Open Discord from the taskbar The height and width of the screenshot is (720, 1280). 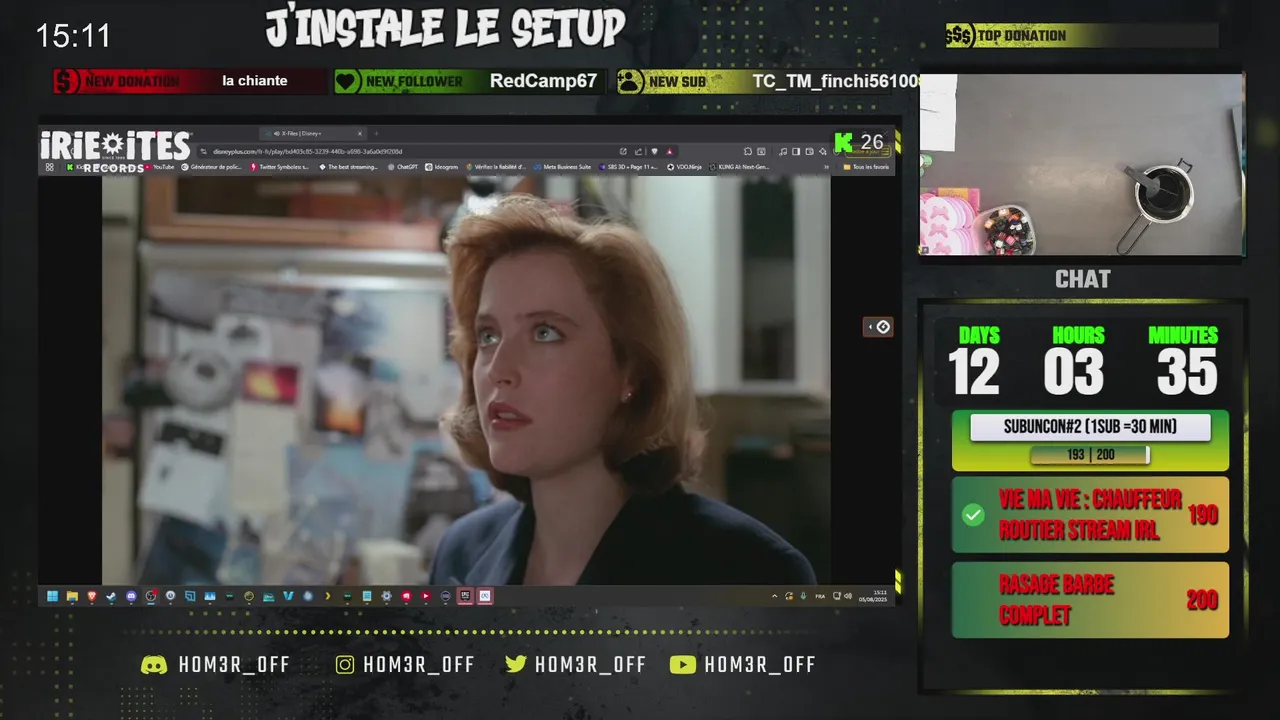point(131,596)
